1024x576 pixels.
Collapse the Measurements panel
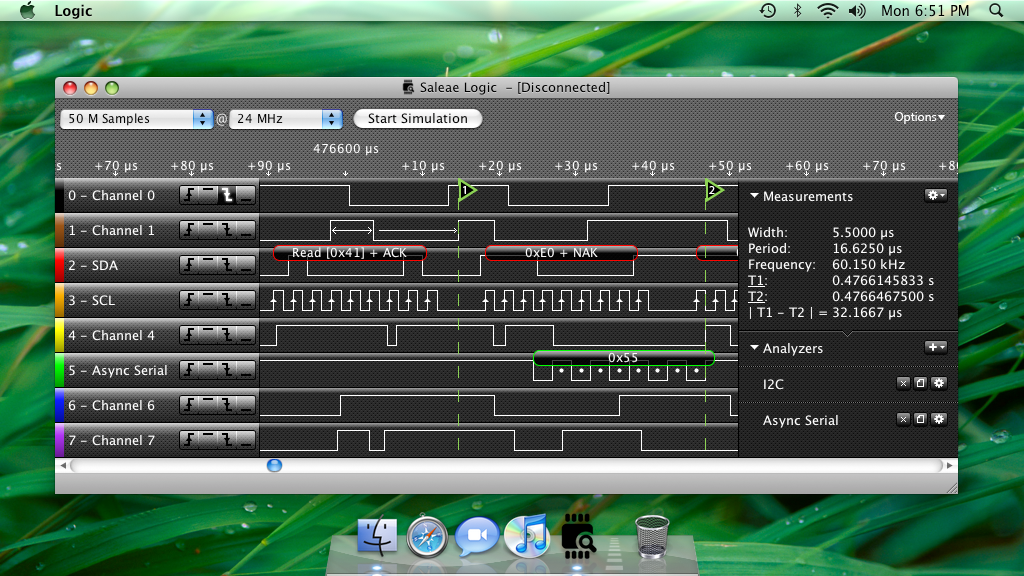point(755,197)
